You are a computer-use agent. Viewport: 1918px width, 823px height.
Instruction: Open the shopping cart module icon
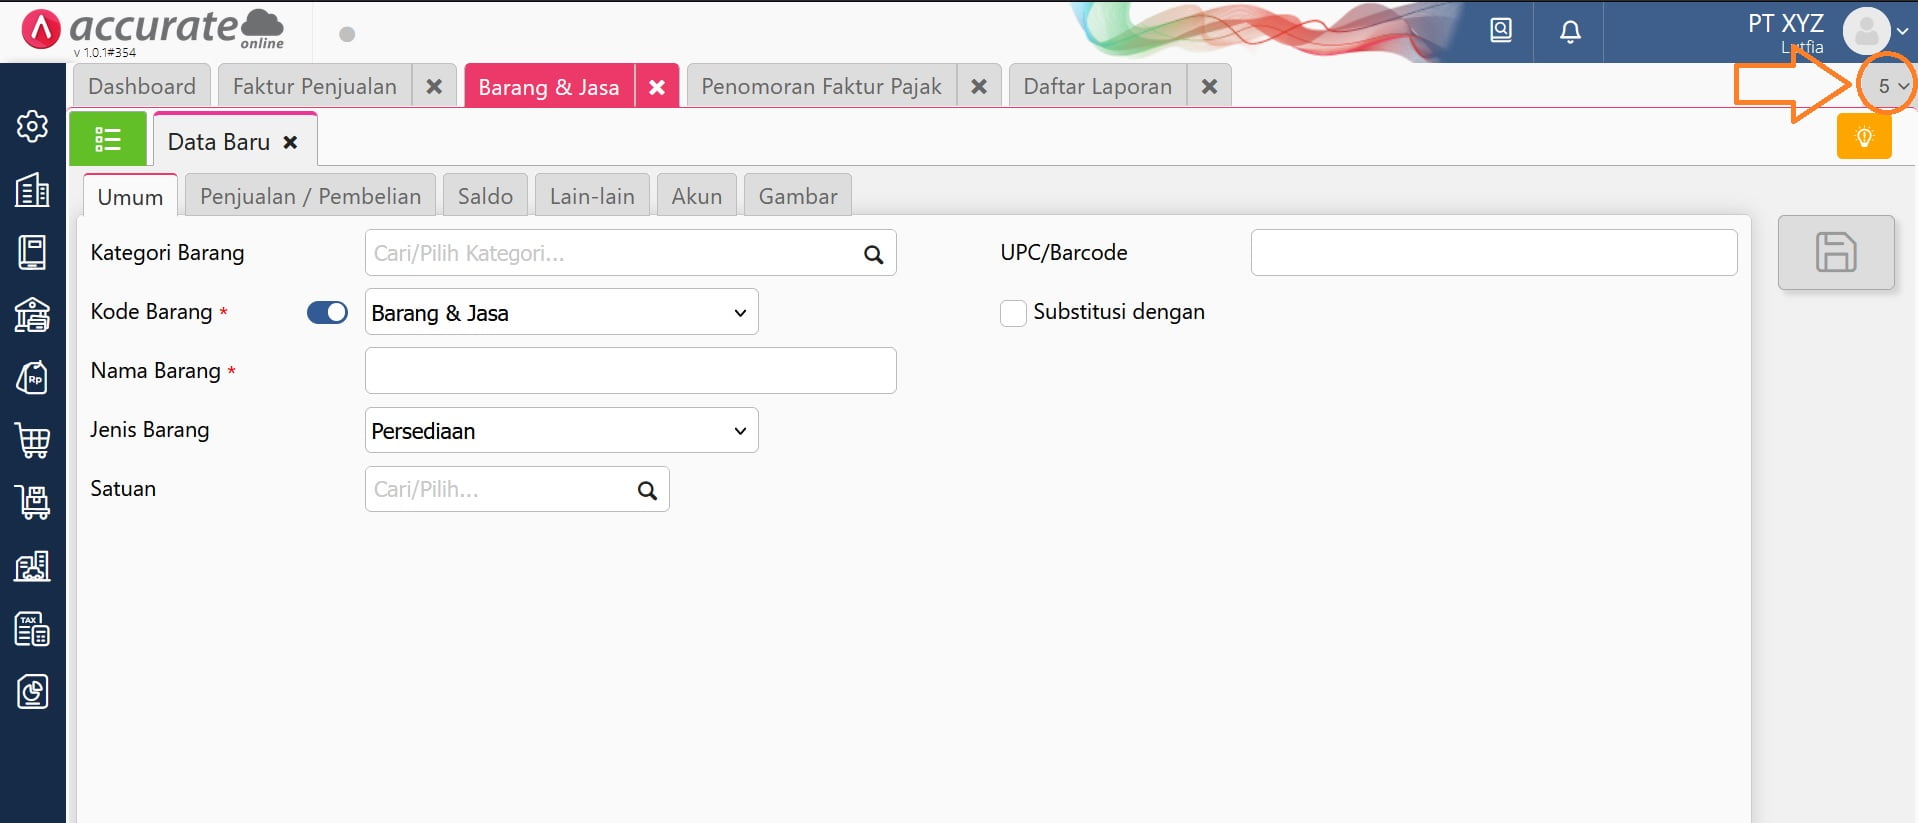tap(32, 440)
